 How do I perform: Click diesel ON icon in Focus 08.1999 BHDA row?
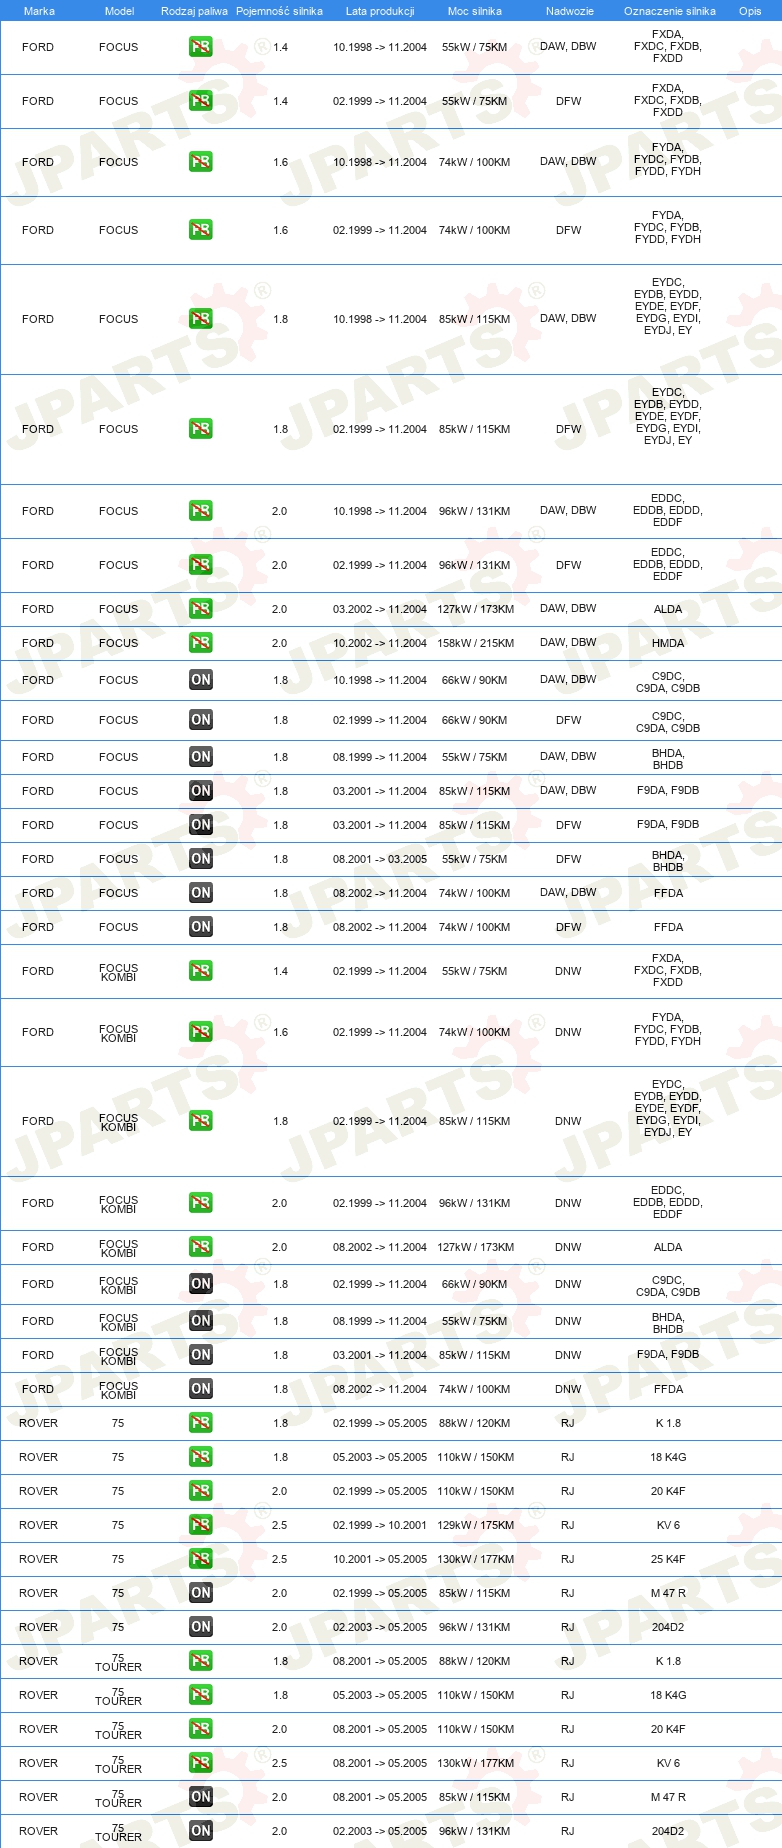pyautogui.click(x=201, y=757)
